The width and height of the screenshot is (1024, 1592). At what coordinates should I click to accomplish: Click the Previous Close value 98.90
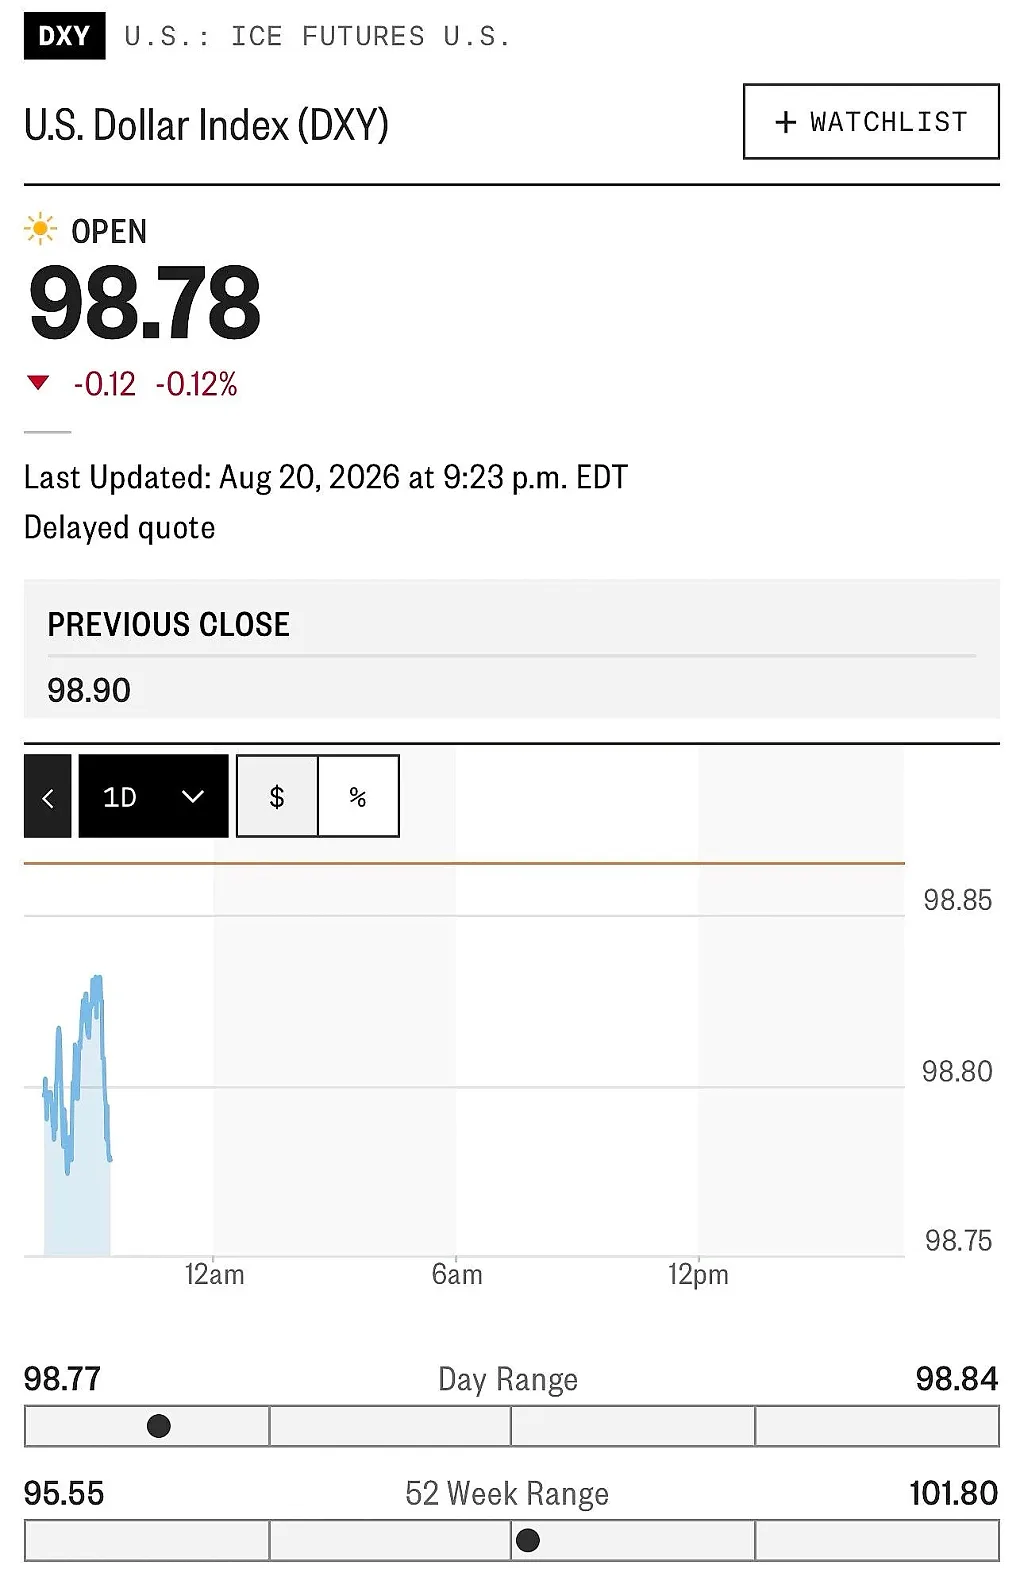coord(89,690)
